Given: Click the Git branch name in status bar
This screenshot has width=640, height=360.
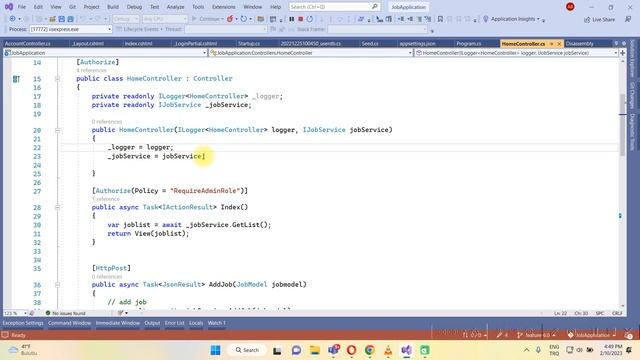Looking at the screenshot, I should (x=536, y=335).
